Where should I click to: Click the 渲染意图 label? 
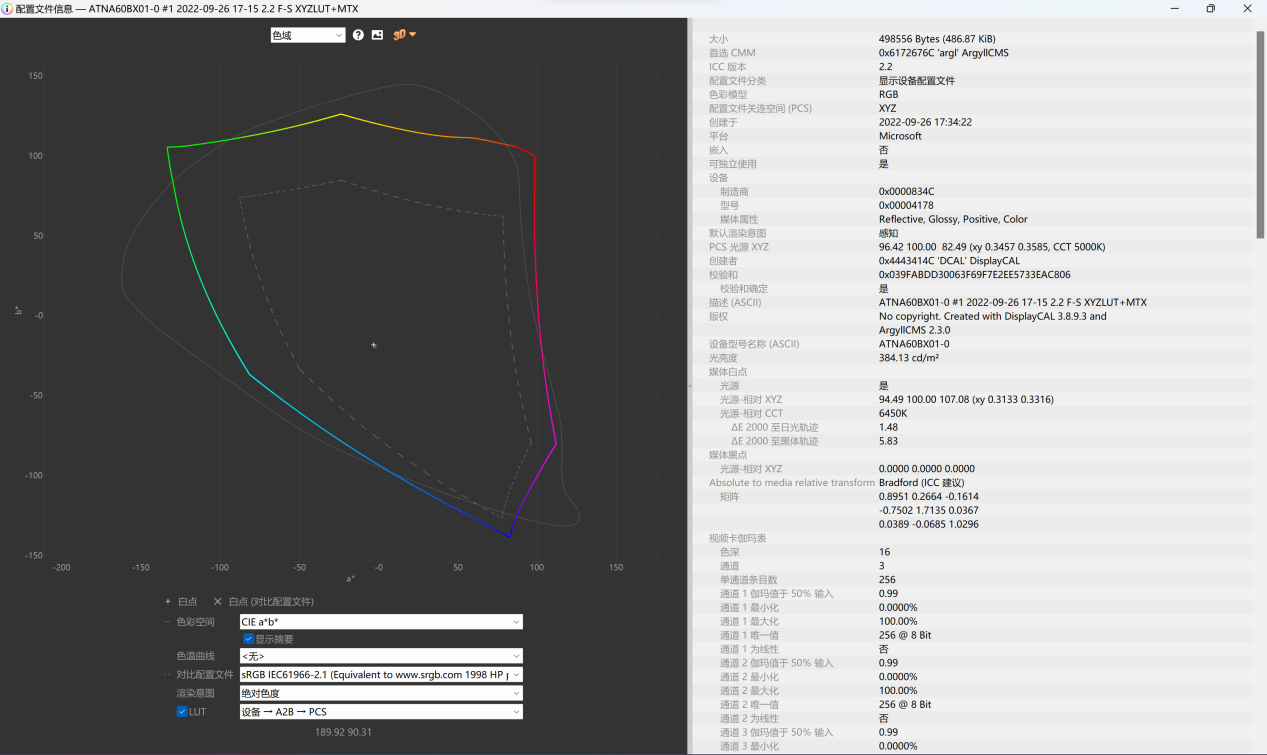pyautogui.click(x=196, y=693)
